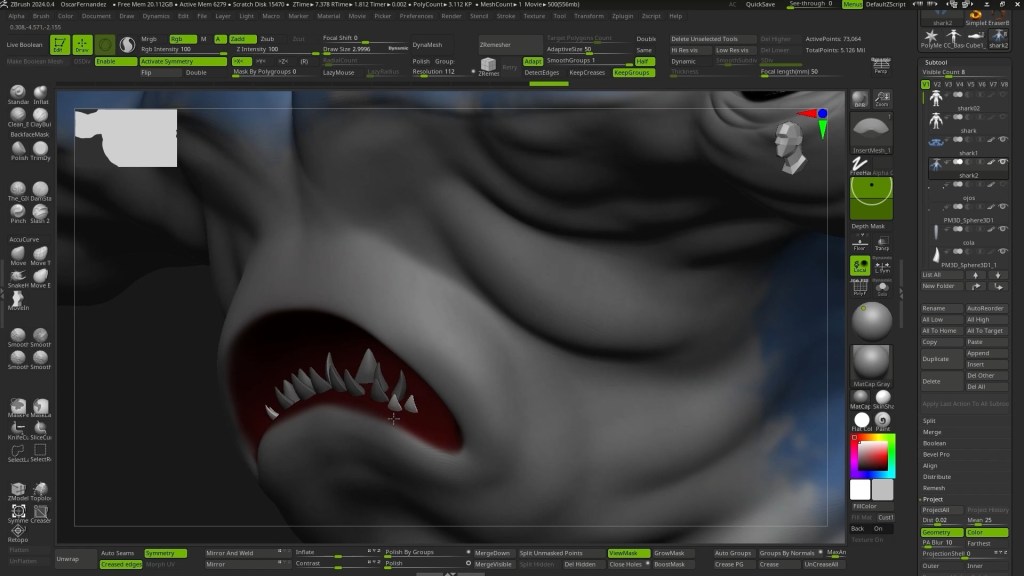Select the Topology brush
The image size is (1024, 576).
(x=40, y=491)
